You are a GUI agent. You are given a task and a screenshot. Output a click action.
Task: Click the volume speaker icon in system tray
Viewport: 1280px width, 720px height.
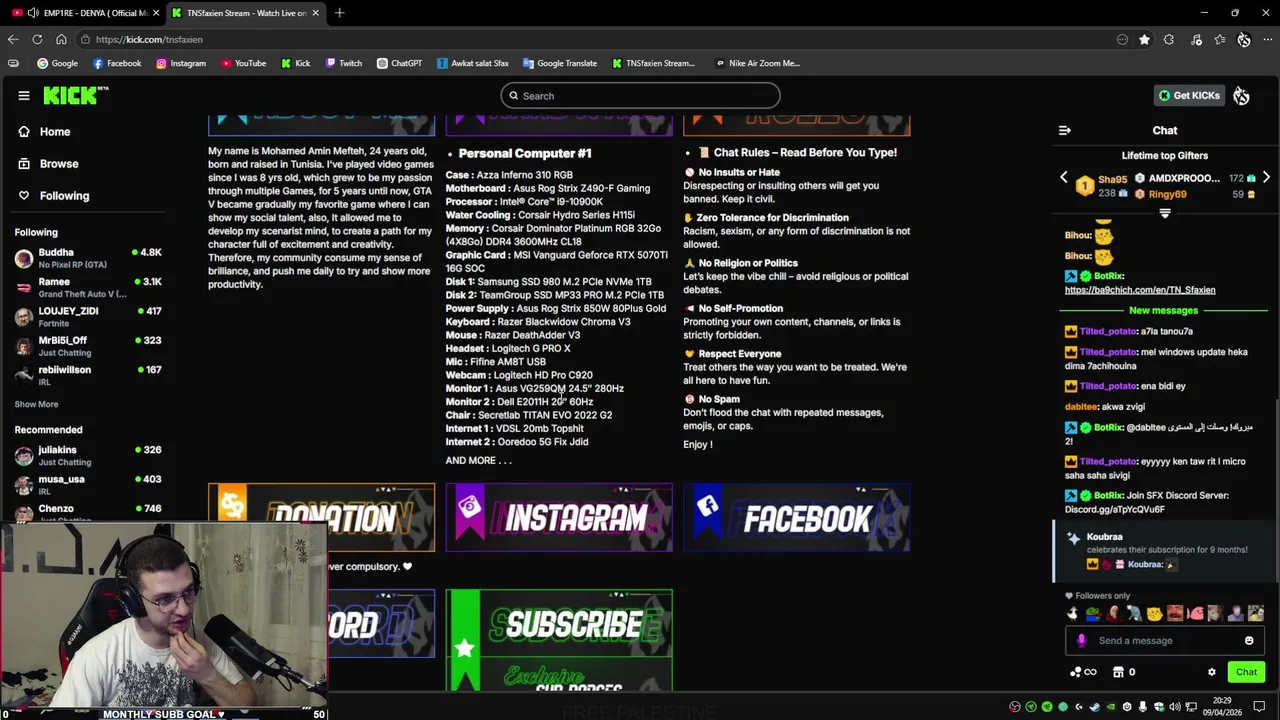[1175, 707]
